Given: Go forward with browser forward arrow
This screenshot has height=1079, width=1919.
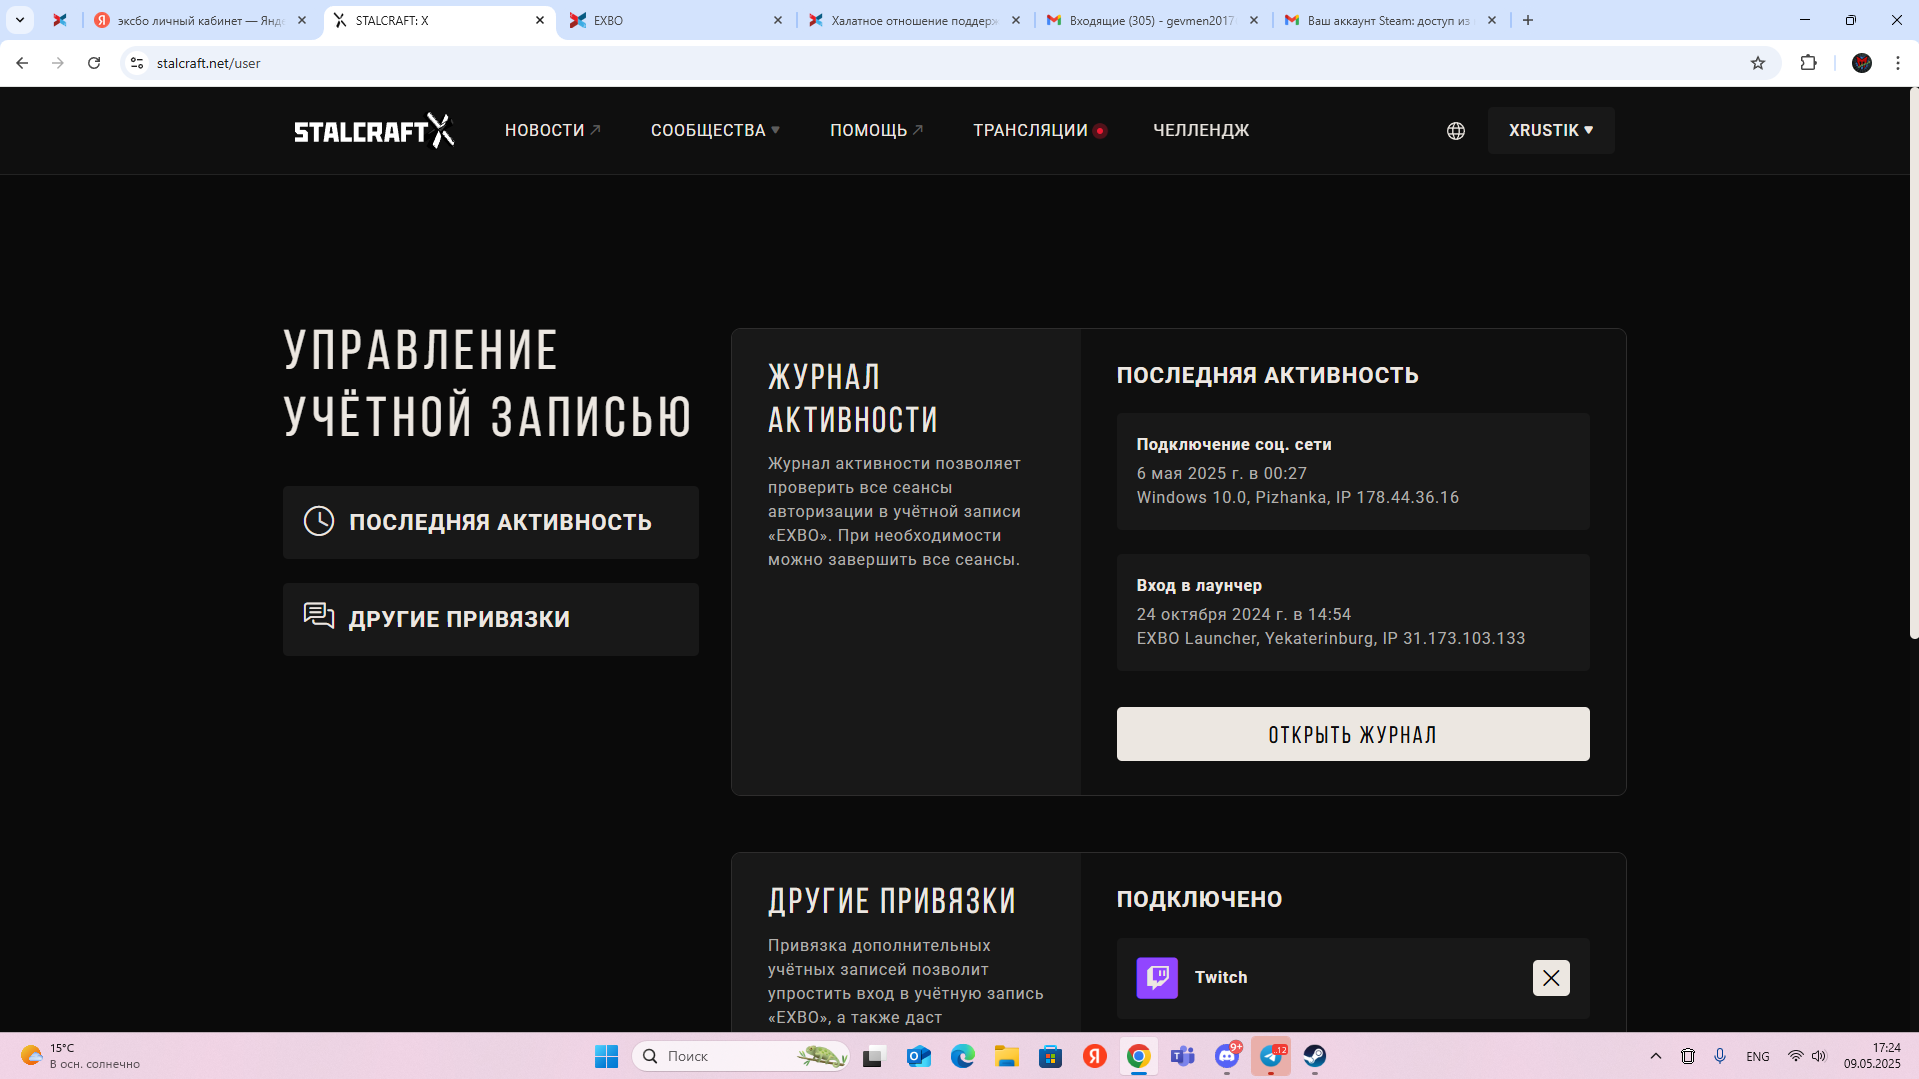Looking at the screenshot, I should coord(58,63).
